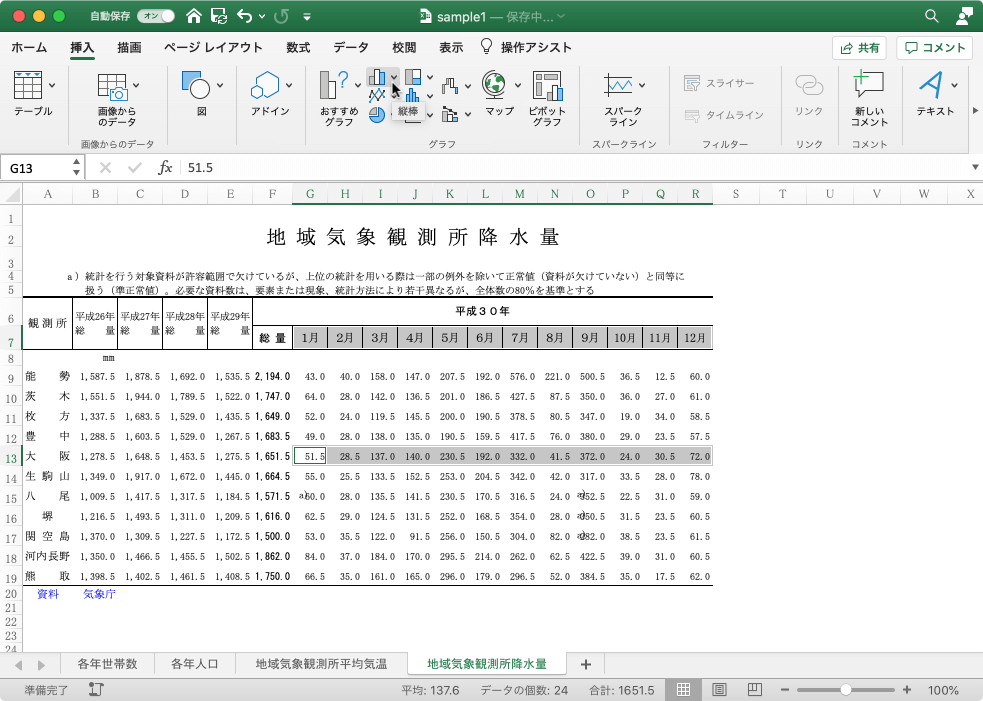Open the Quick Access Toolbar customize dropdown
This screenshot has height=701, width=983.
click(307, 17)
